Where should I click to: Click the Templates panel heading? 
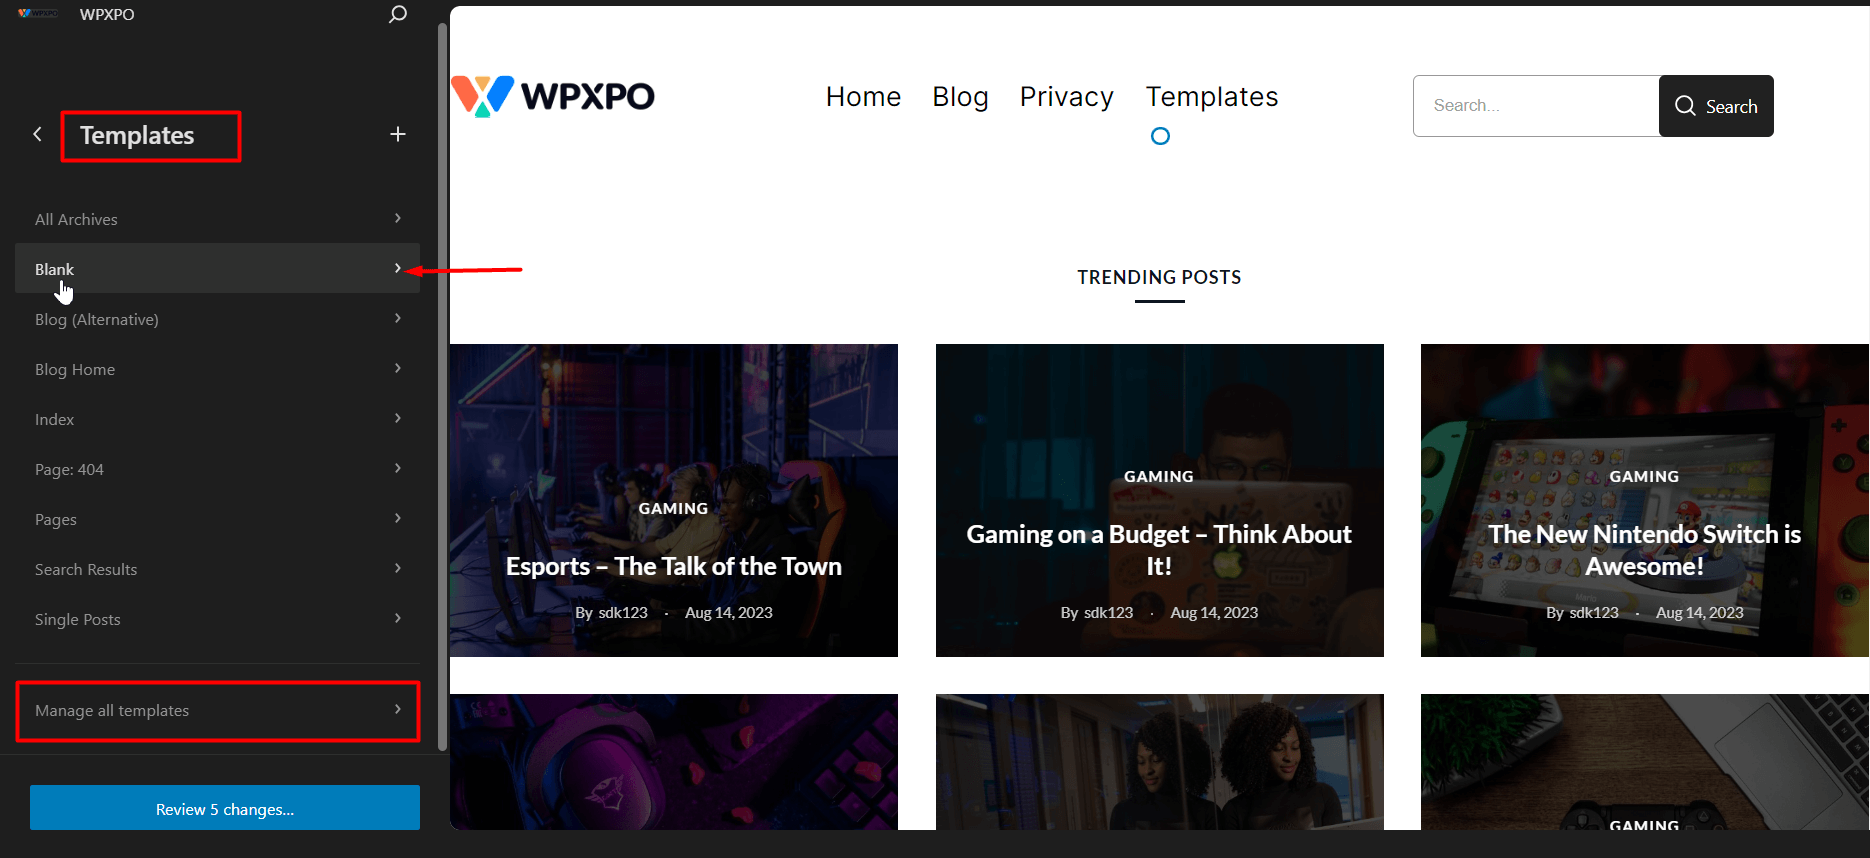click(137, 135)
